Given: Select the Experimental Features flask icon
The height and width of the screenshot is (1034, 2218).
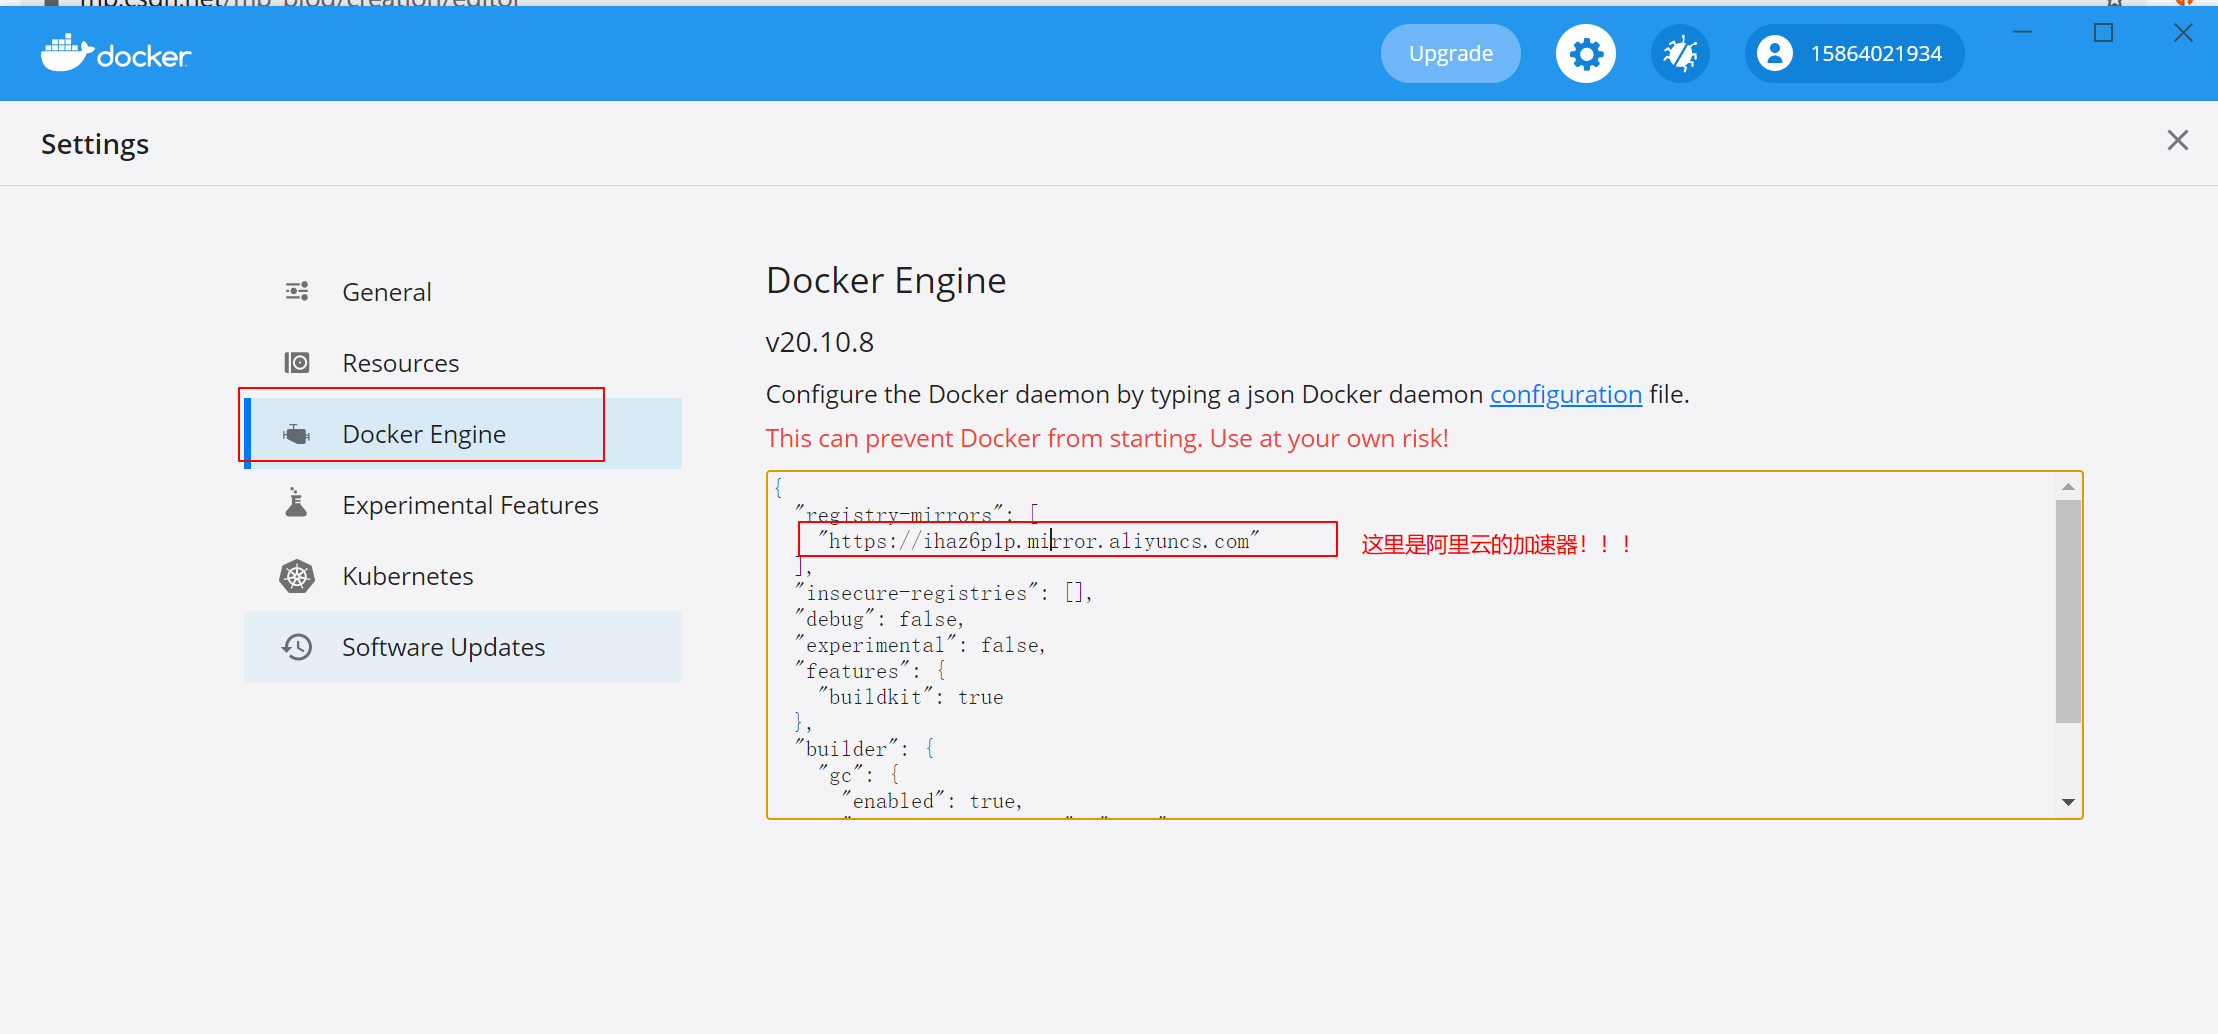Looking at the screenshot, I should tap(296, 503).
